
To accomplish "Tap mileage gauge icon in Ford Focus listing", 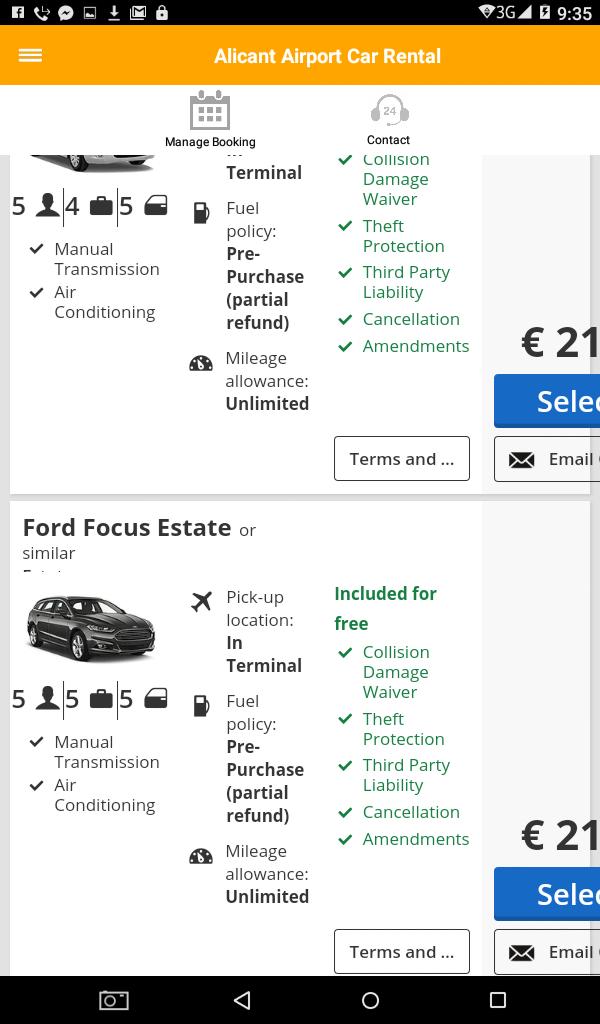I will coord(201,856).
